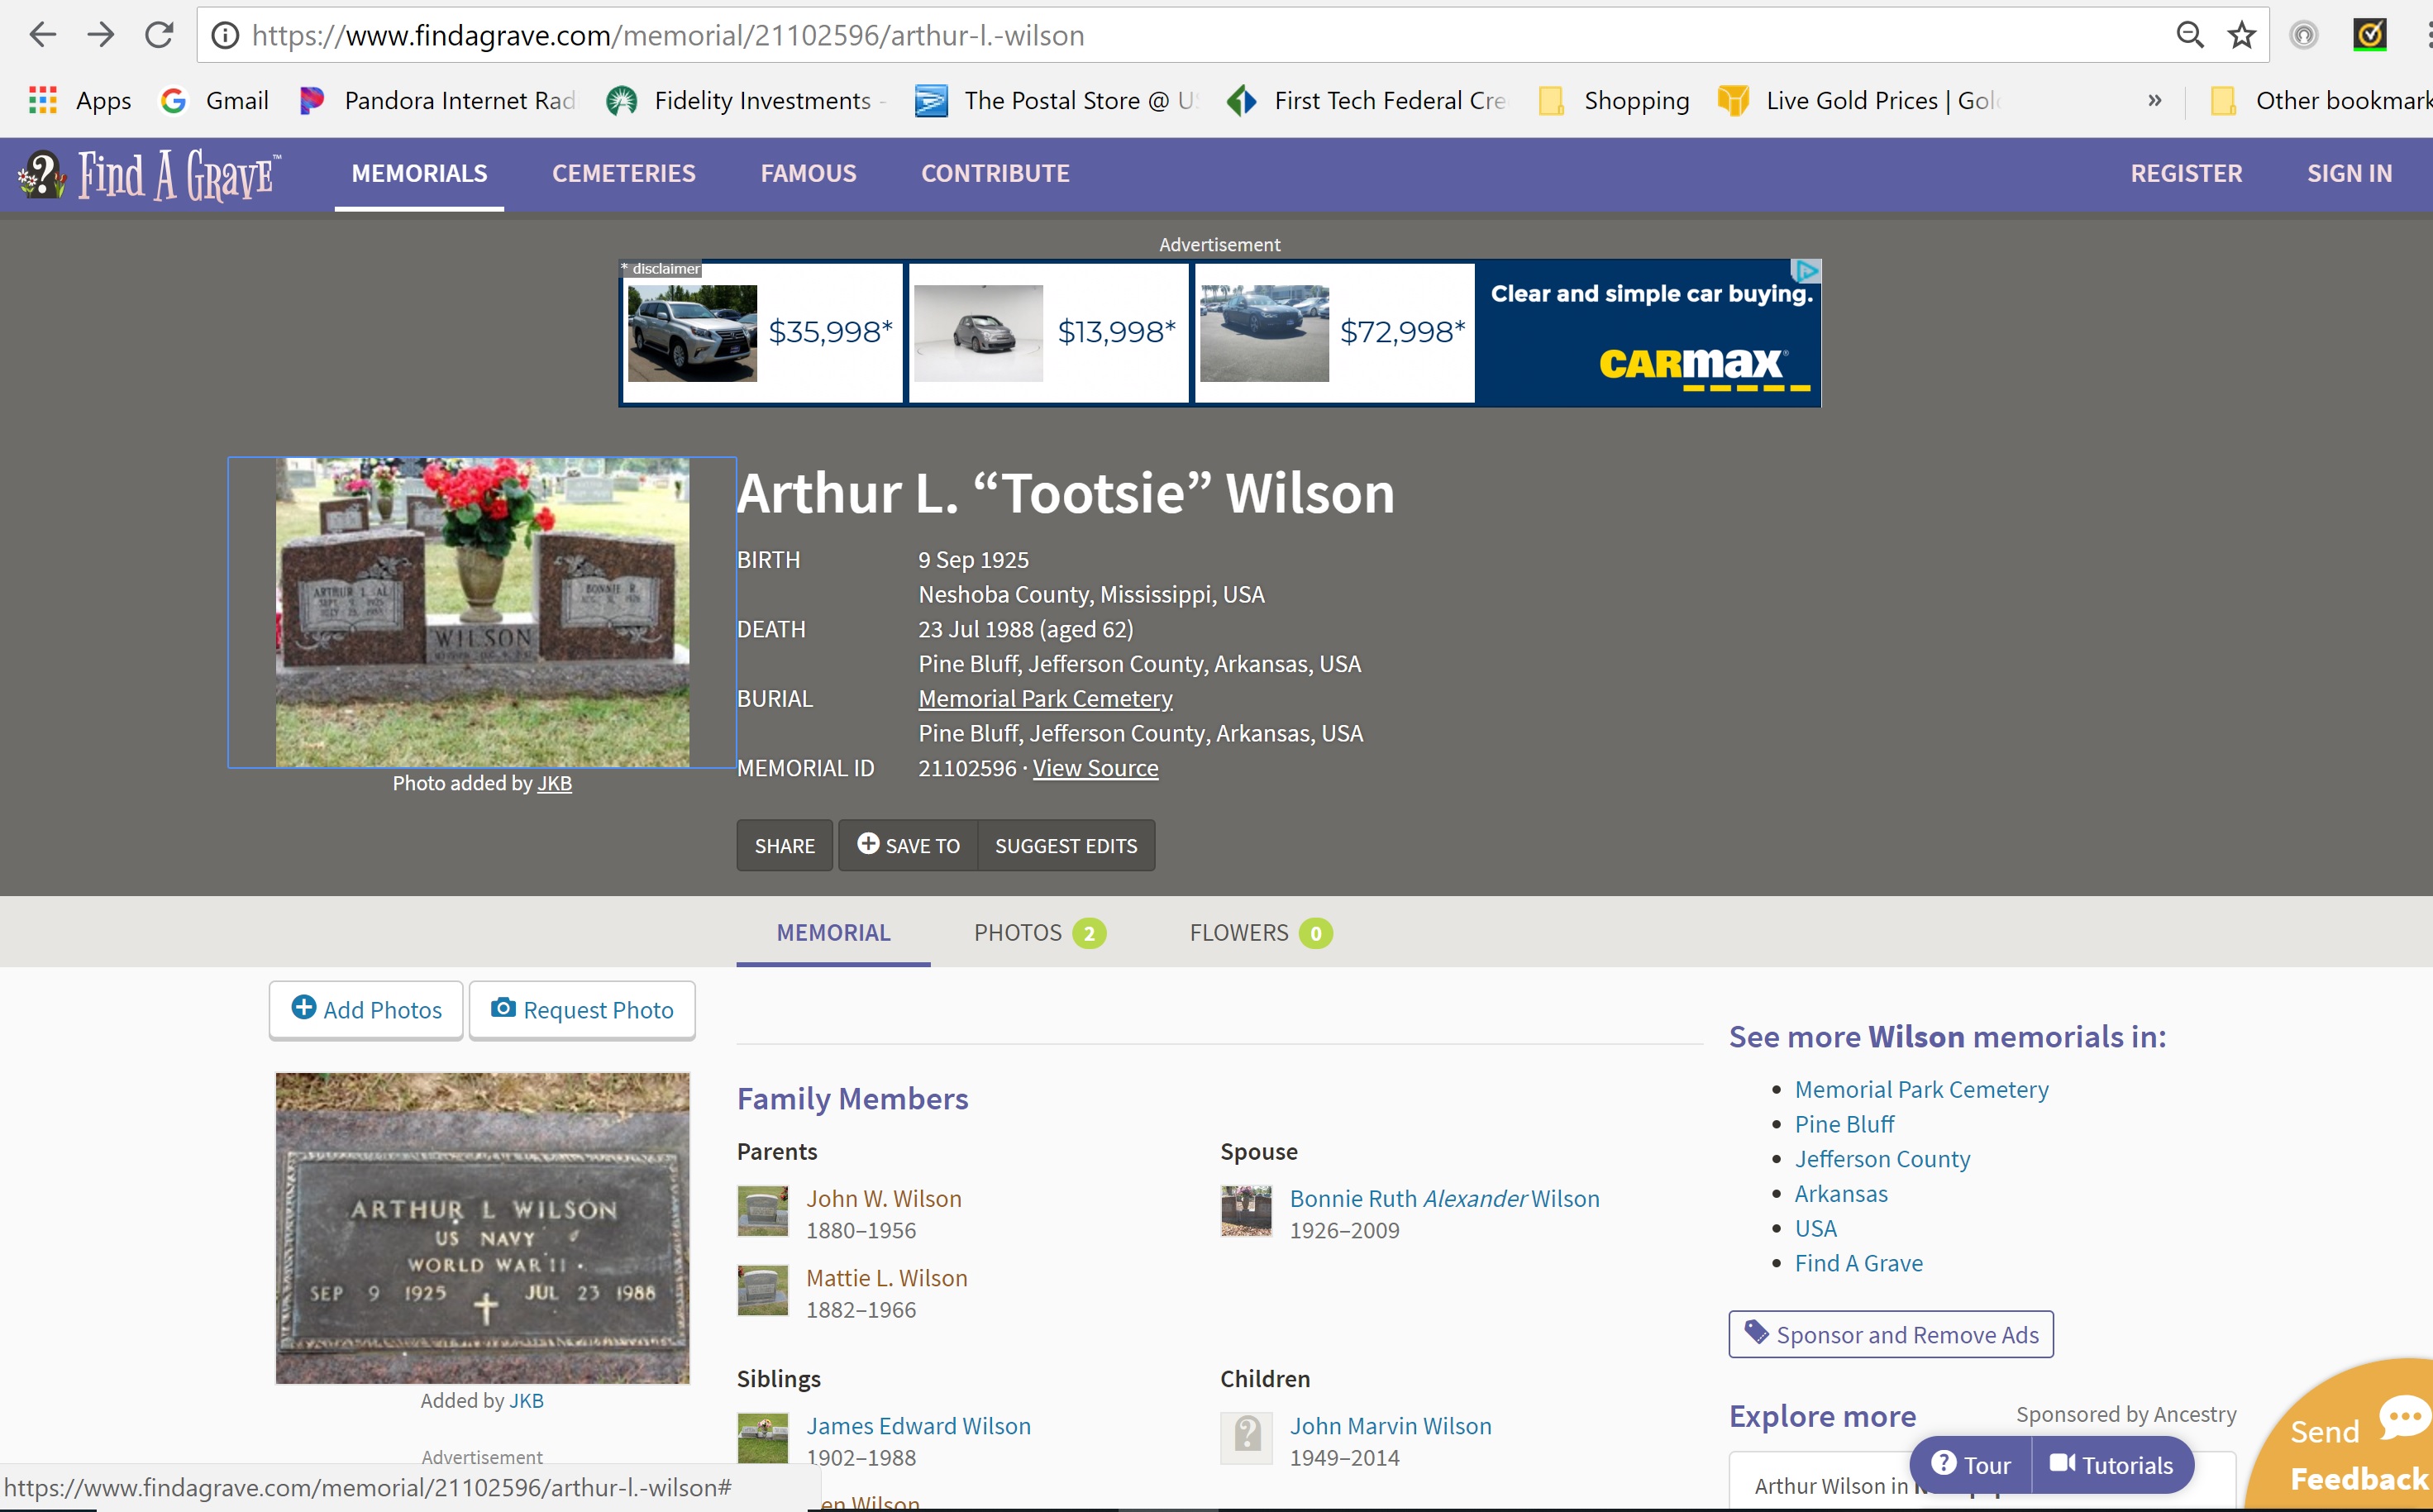Switch to the PHOTOS tab
This screenshot has width=2433, height=1512.
tap(1039, 933)
